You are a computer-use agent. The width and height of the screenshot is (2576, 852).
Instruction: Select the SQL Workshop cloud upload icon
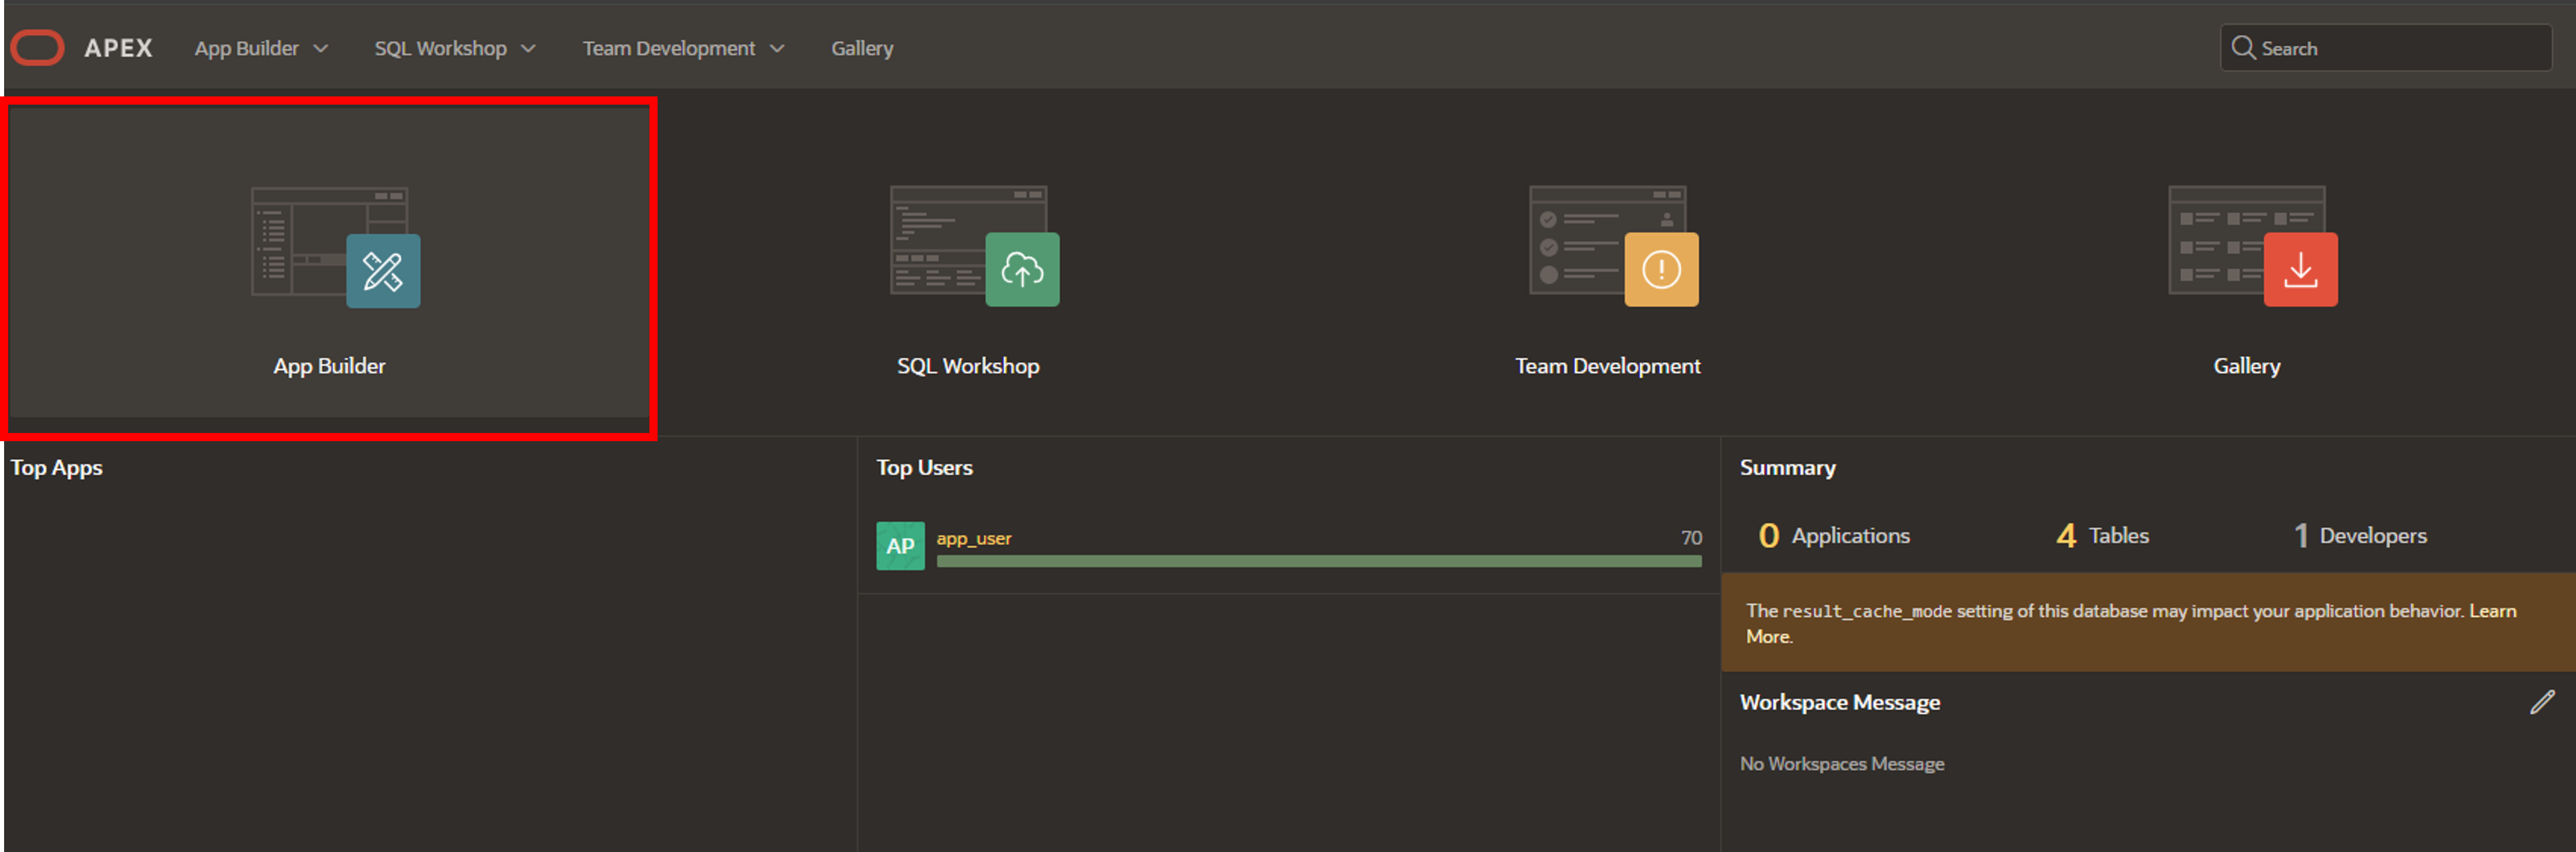point(1023,268)
